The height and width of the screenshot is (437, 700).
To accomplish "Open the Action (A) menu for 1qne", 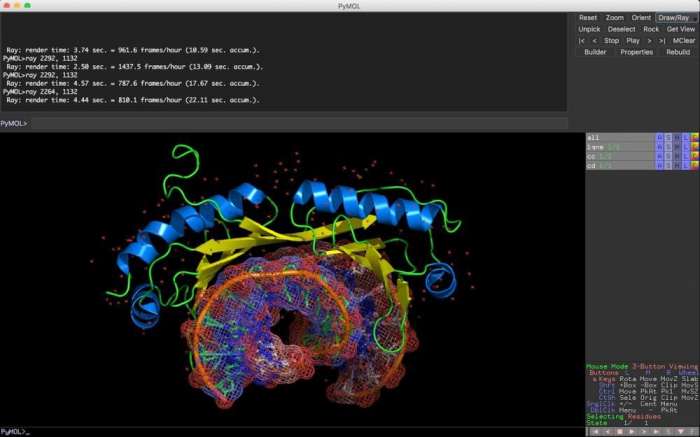I will click(x=659, y=147).
